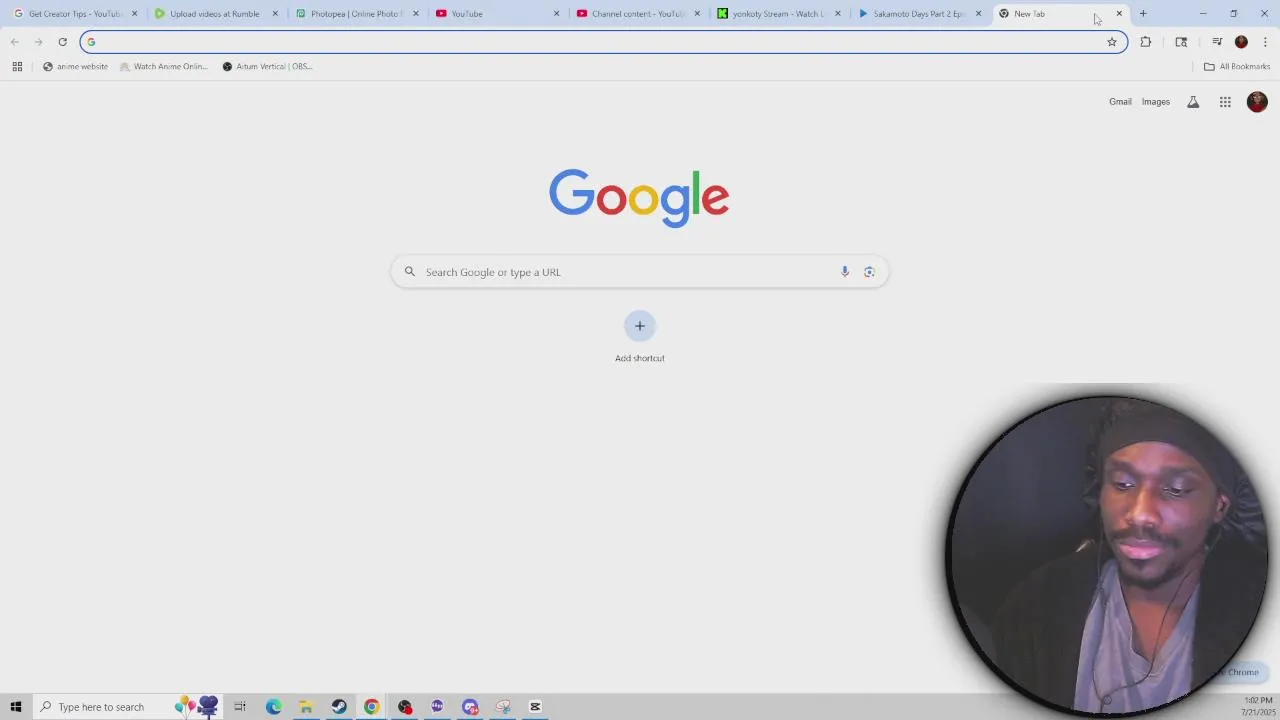1280x720 pixels.
Task: Open the Windows Start menu
Action: (15, 707)
